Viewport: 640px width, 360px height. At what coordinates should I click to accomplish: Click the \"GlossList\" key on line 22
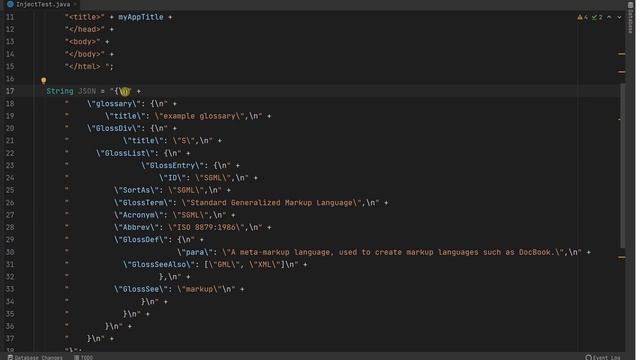[x=125, y=153]
